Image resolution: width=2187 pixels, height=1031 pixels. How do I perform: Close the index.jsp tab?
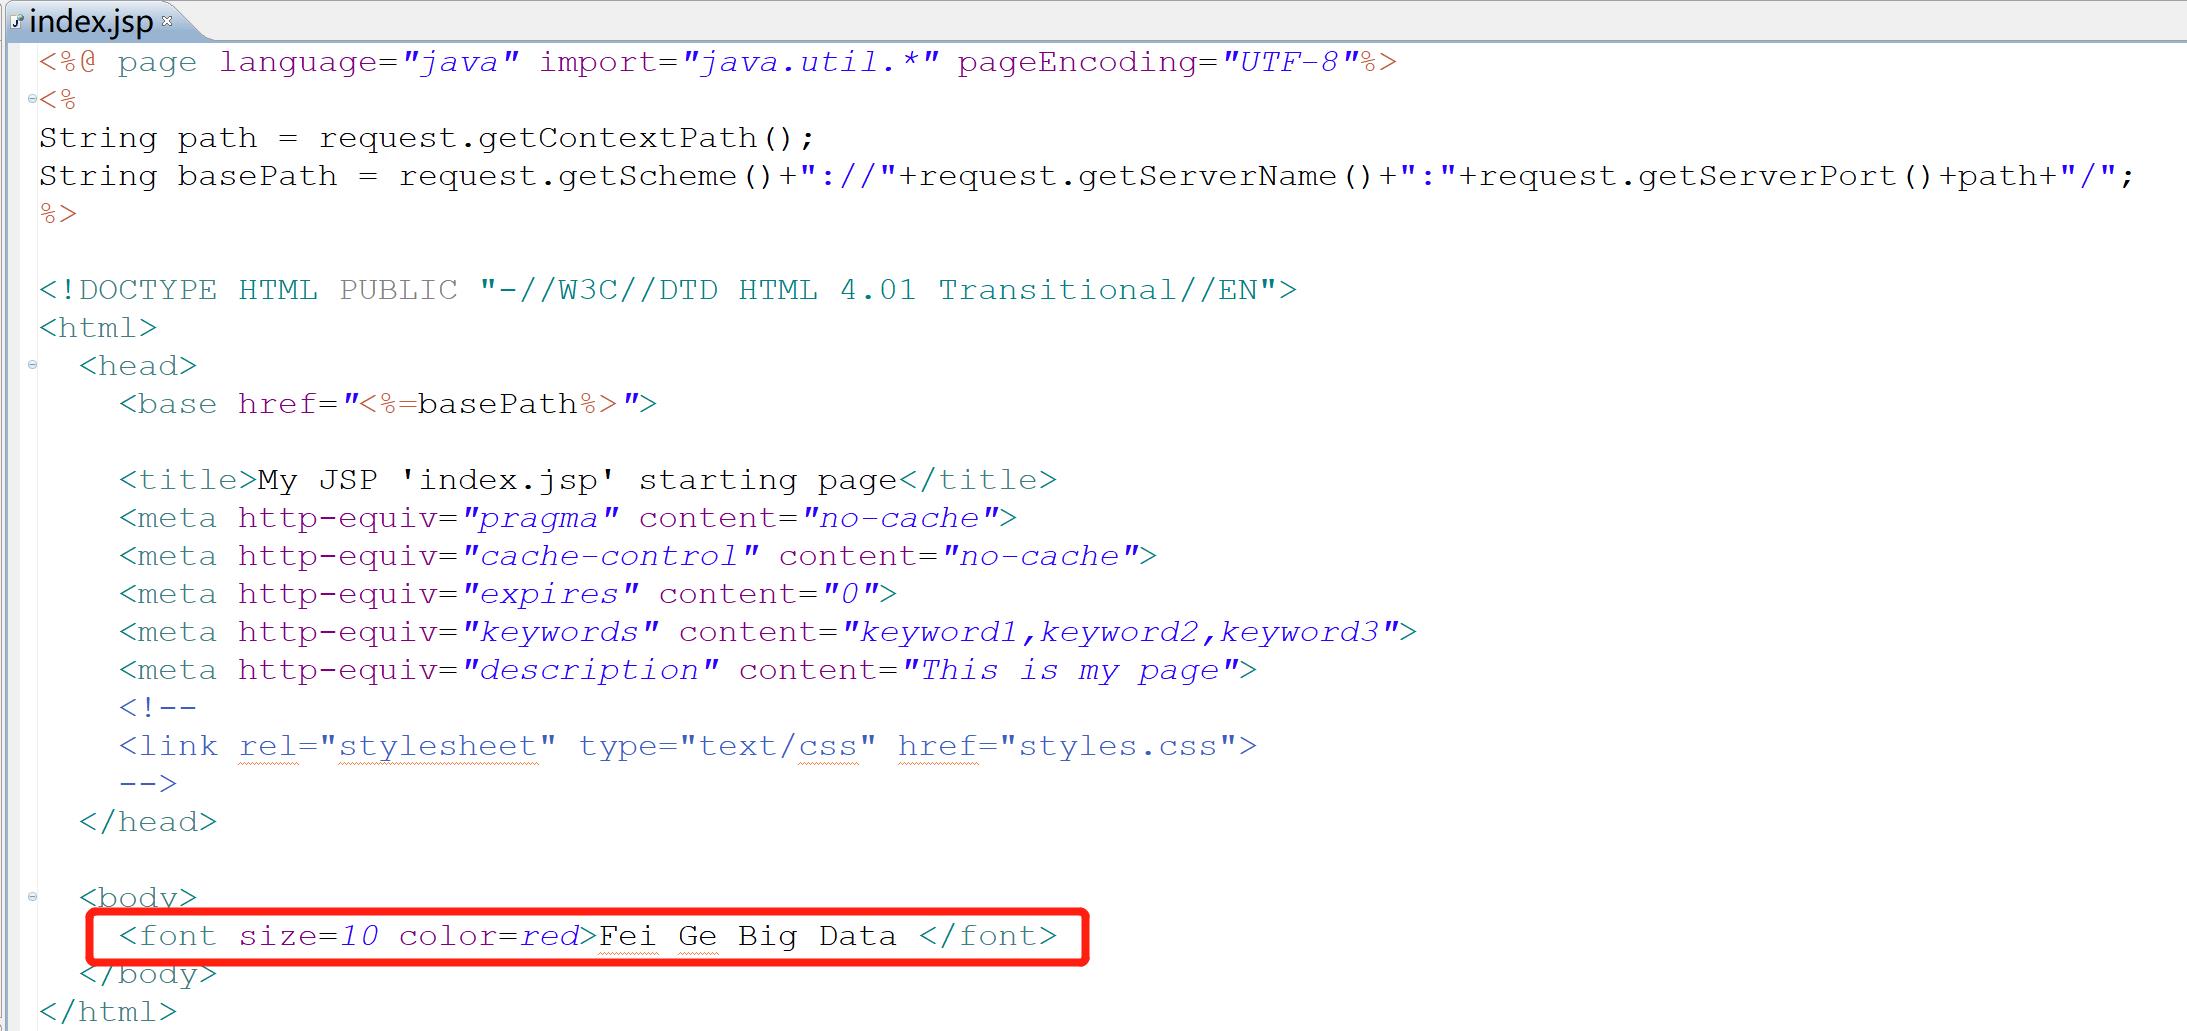(x=167, y=20)
